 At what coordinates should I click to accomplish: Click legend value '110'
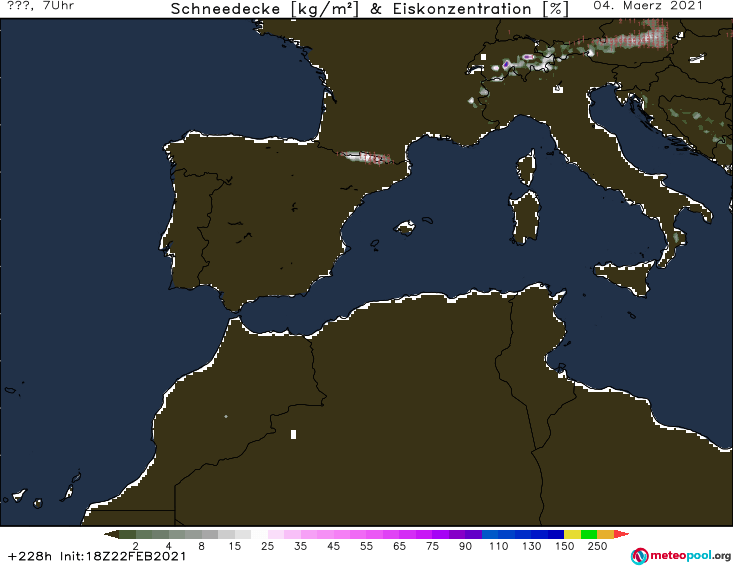point(498,546)
